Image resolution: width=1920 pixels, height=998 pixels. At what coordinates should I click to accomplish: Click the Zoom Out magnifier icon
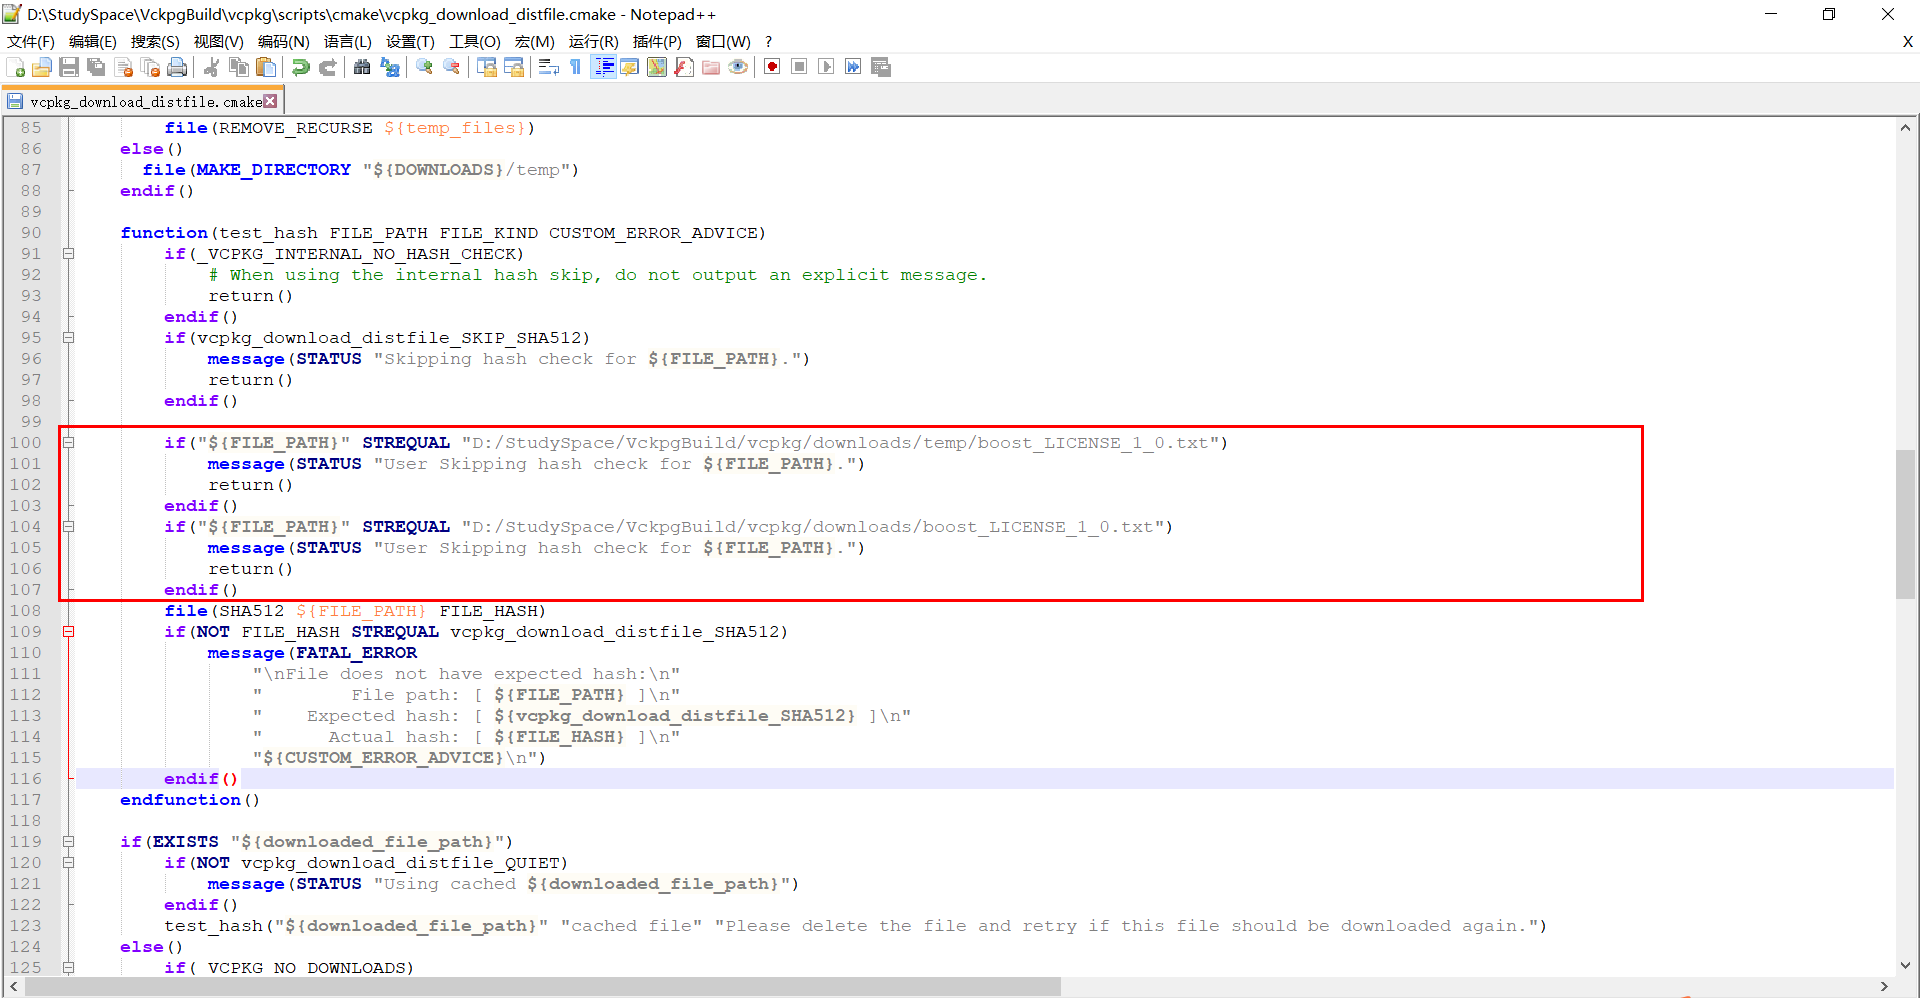(452, 67)
